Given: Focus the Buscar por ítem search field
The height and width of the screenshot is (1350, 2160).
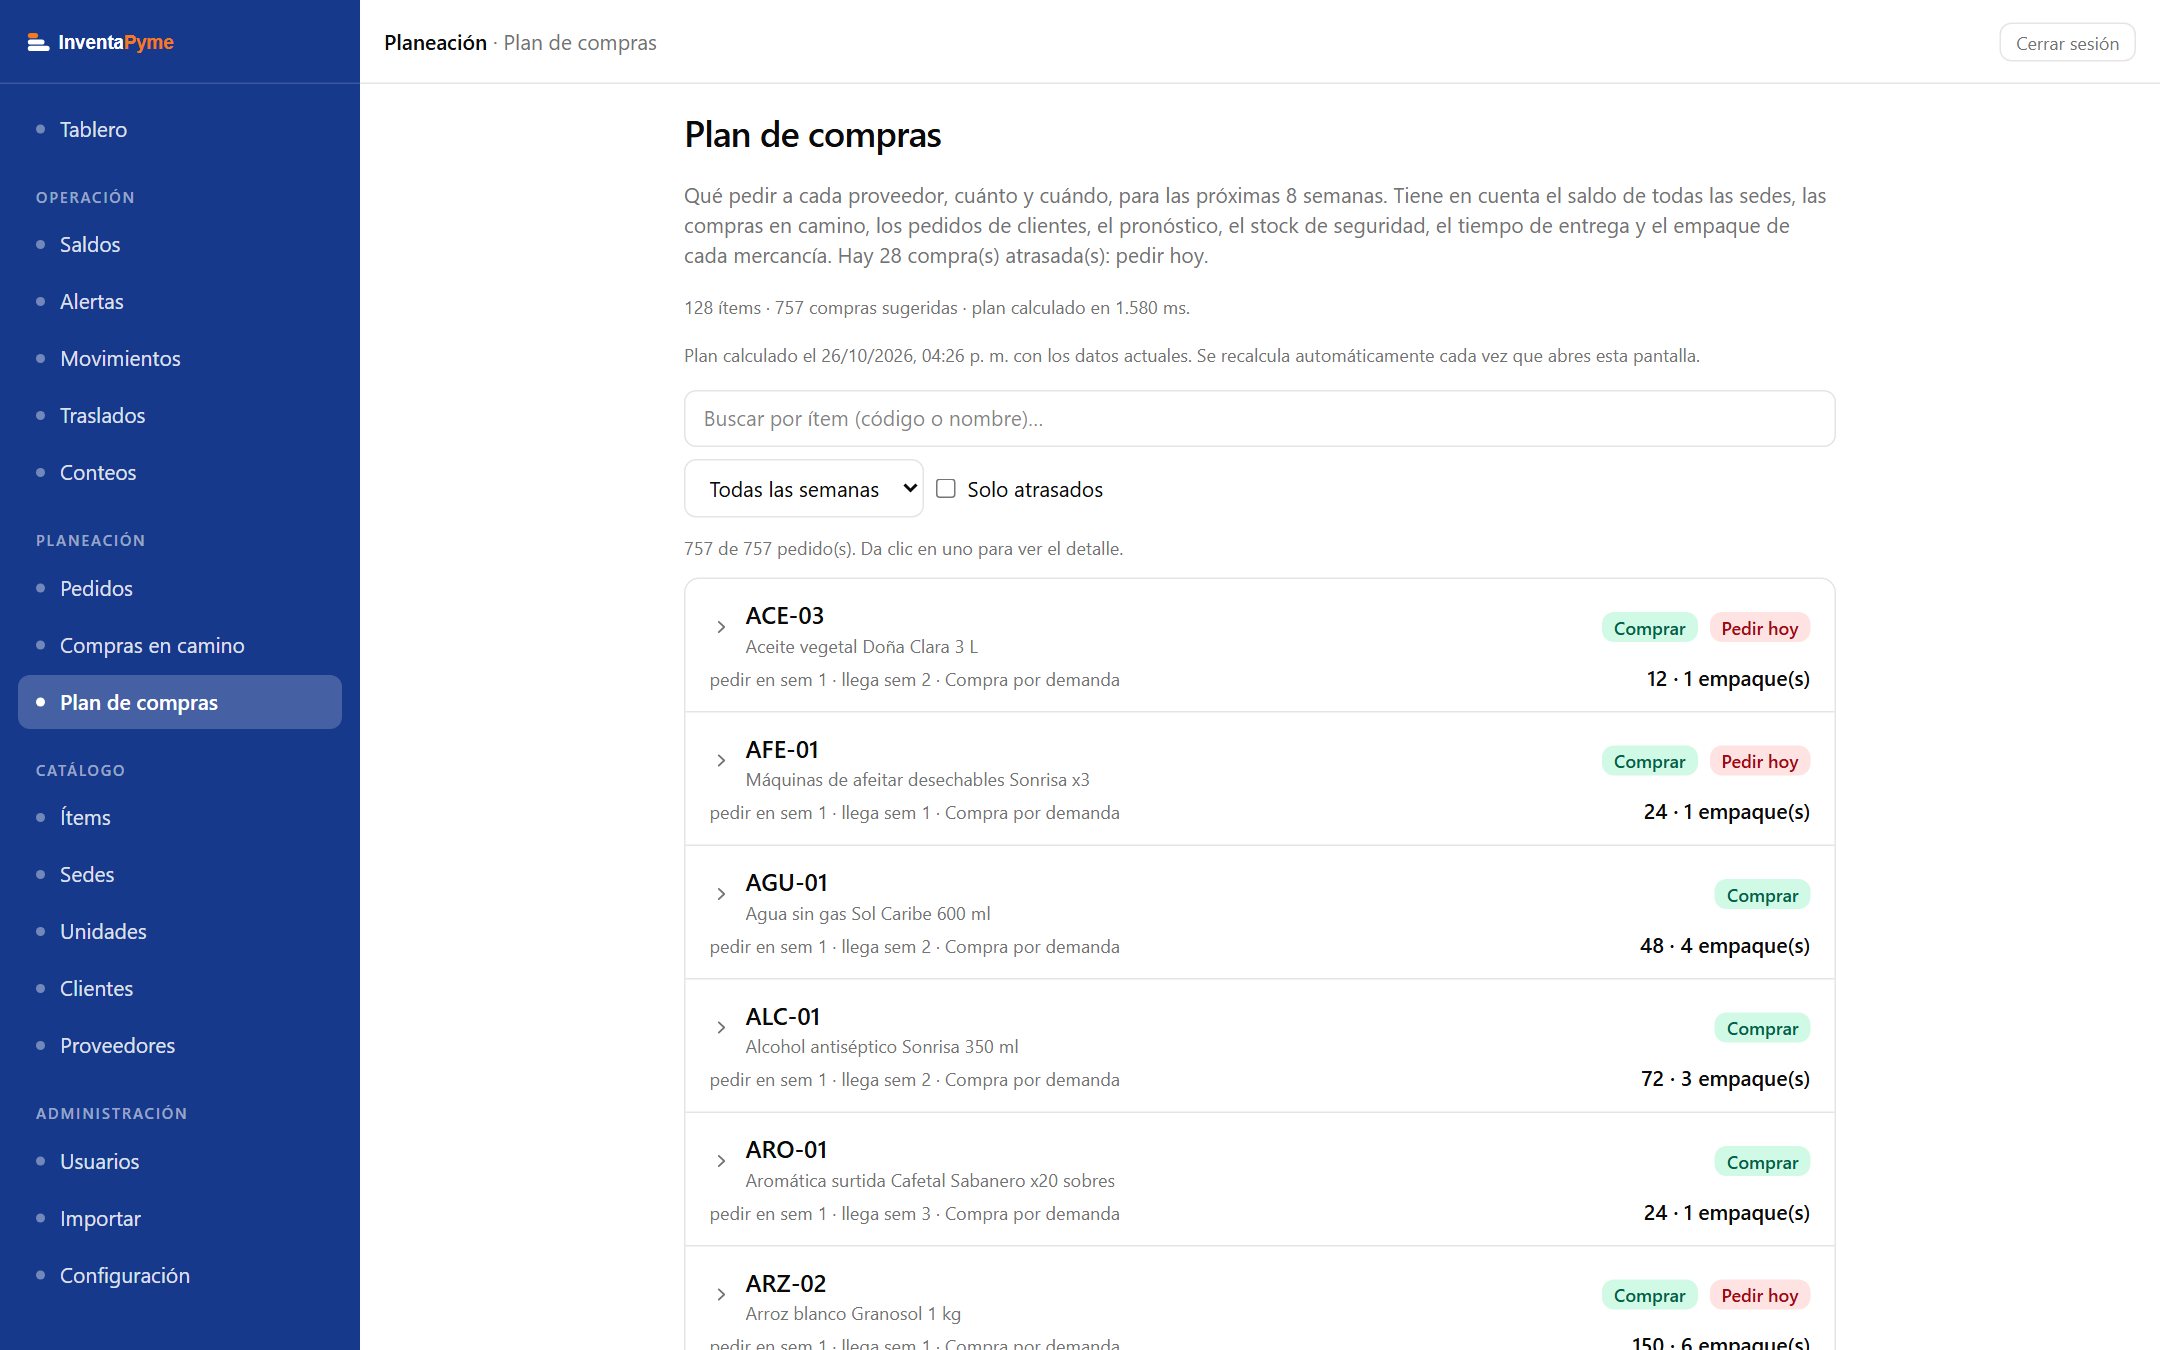Looking at the screenshot, I should (1259, 419).
